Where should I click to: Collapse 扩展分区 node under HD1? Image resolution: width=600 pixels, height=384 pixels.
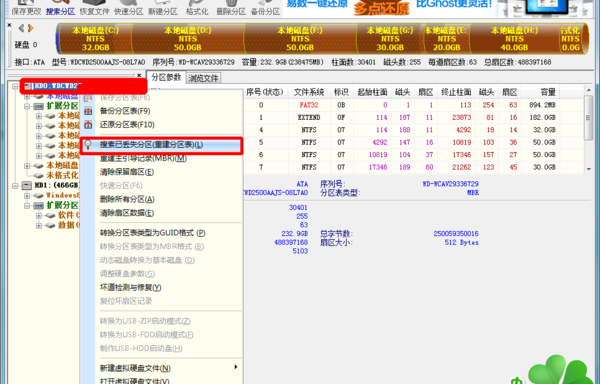(27, 206)
